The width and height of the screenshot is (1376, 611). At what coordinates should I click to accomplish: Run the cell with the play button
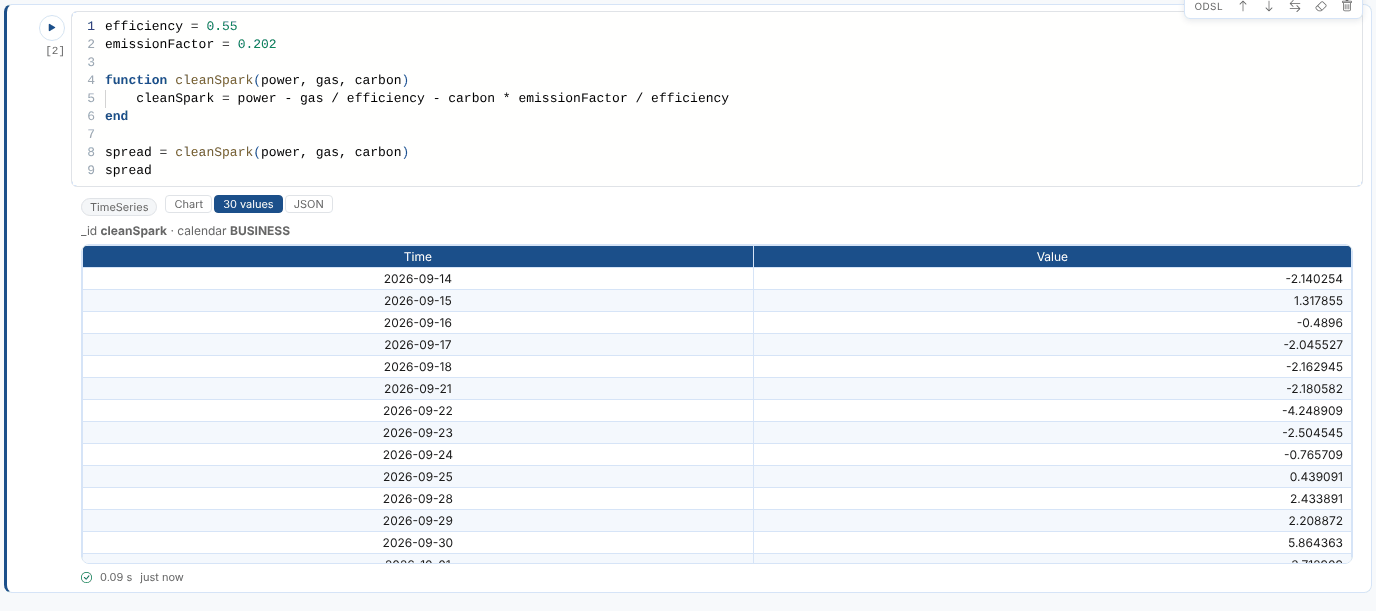(52, 27)
